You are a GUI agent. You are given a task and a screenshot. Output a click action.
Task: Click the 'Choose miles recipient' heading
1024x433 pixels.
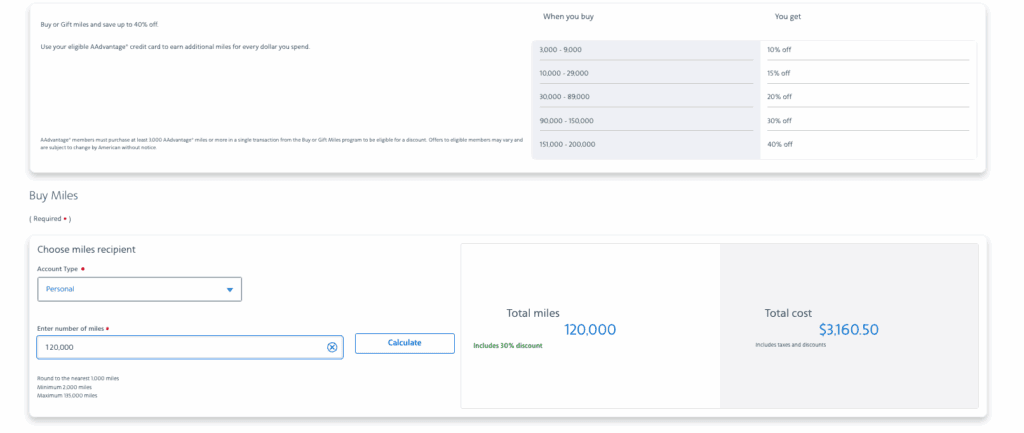tap(86, 249)
